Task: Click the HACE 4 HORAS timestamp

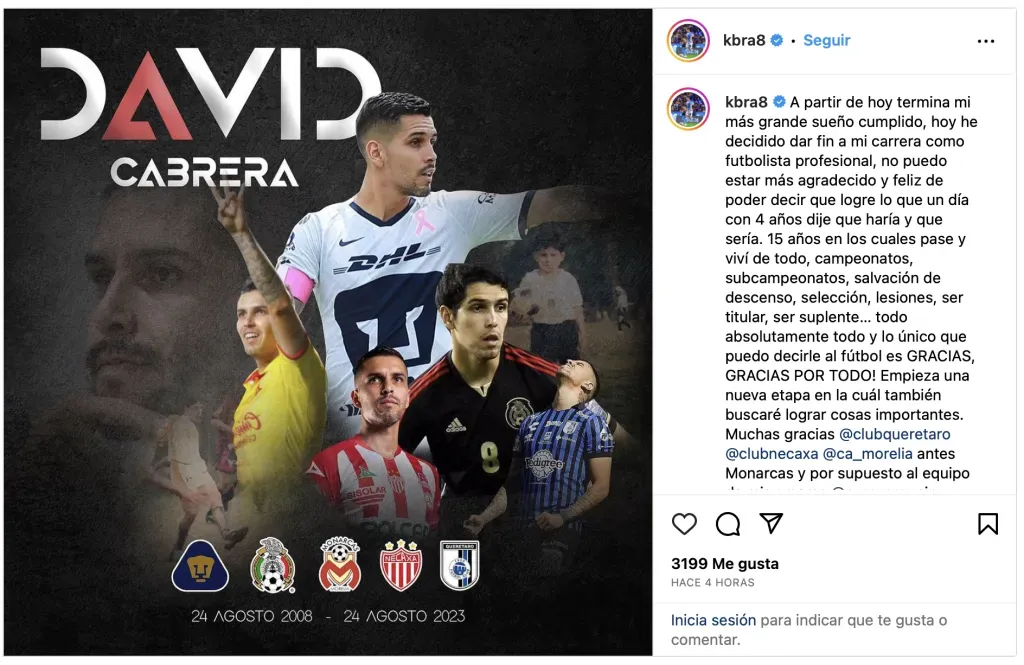Action: 712,582
